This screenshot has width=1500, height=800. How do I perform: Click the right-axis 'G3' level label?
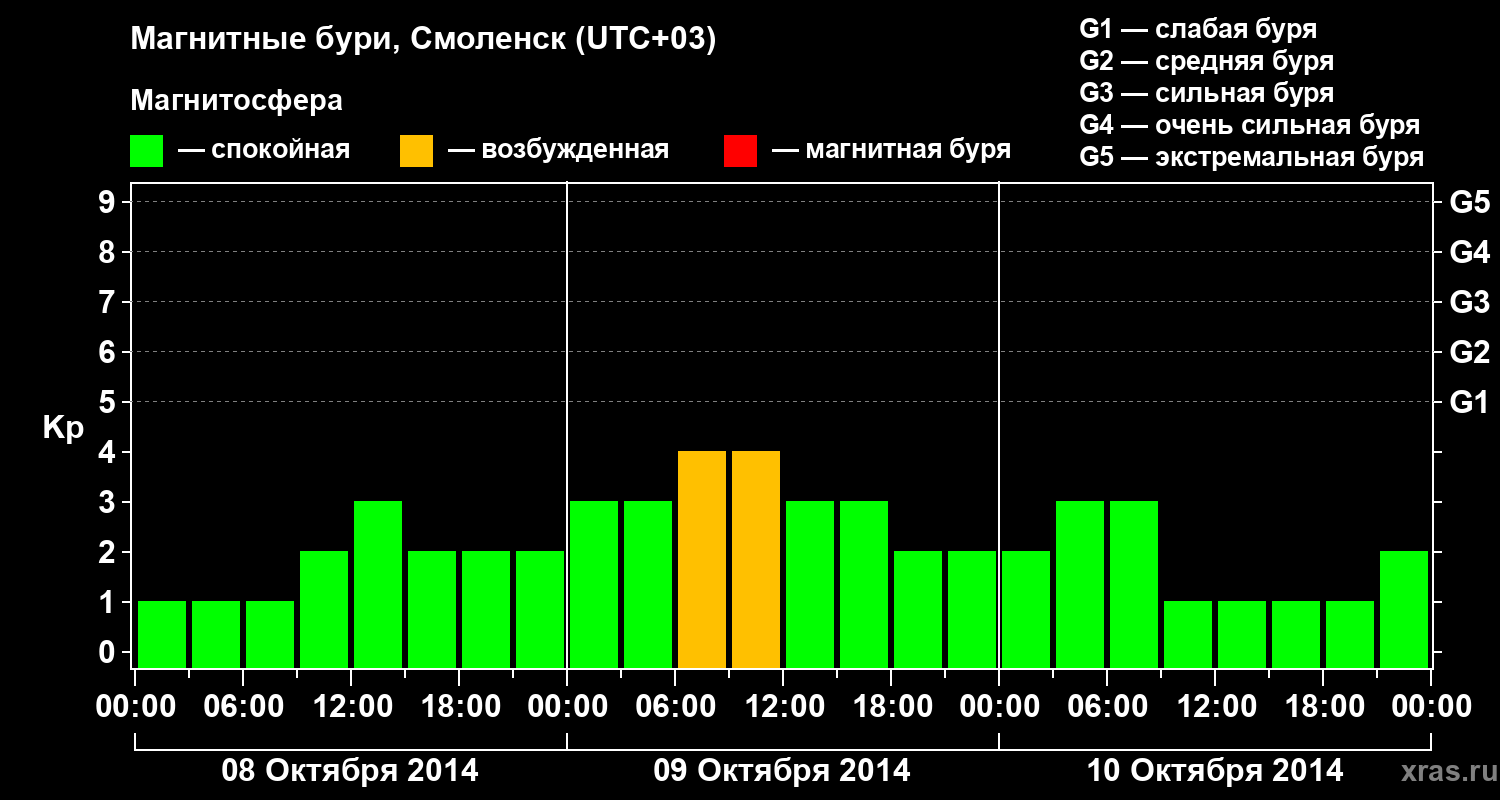(1469, 303)
